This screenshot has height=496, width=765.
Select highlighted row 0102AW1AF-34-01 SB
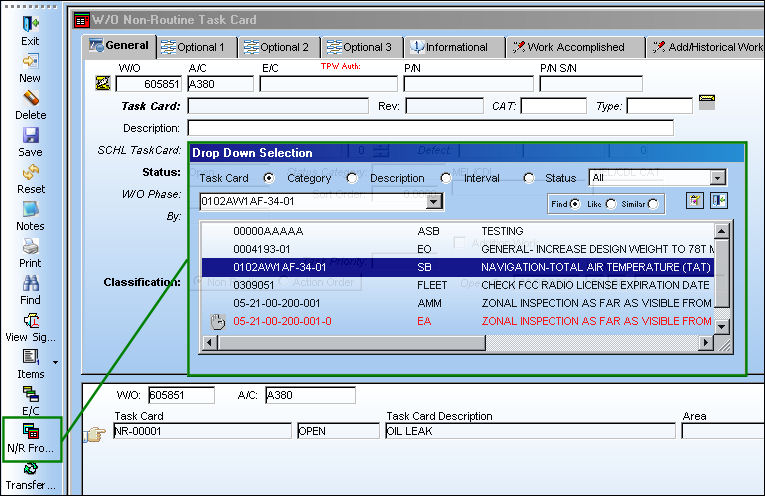458,267
